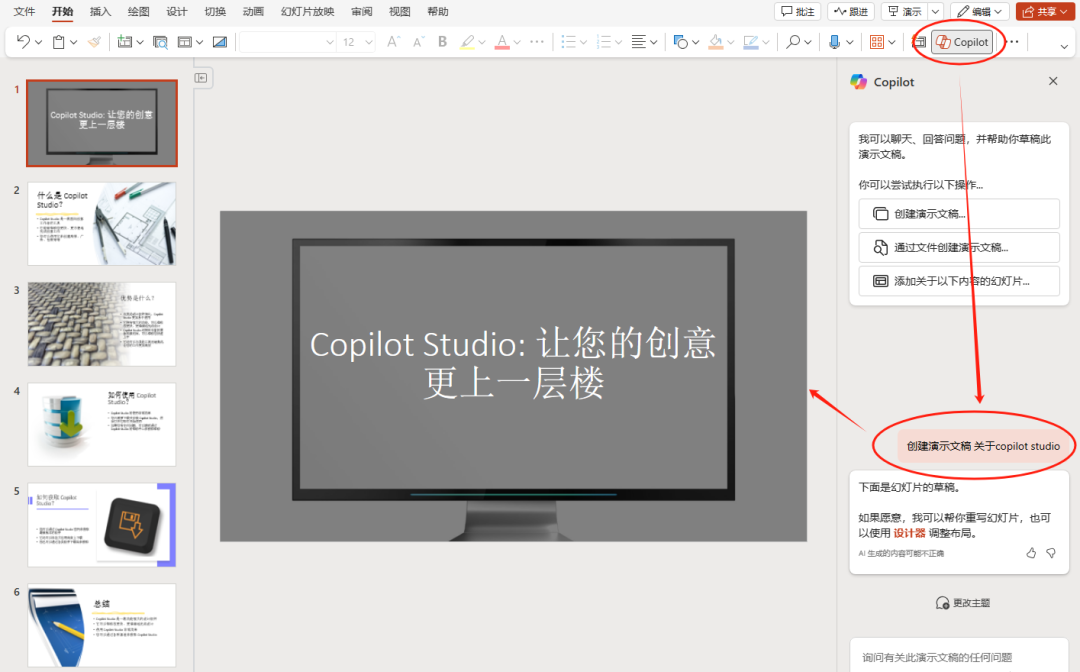Viewport: 1080px width, 672px height.
Task: Increase font size with the larger A icon
Action: 393,42
